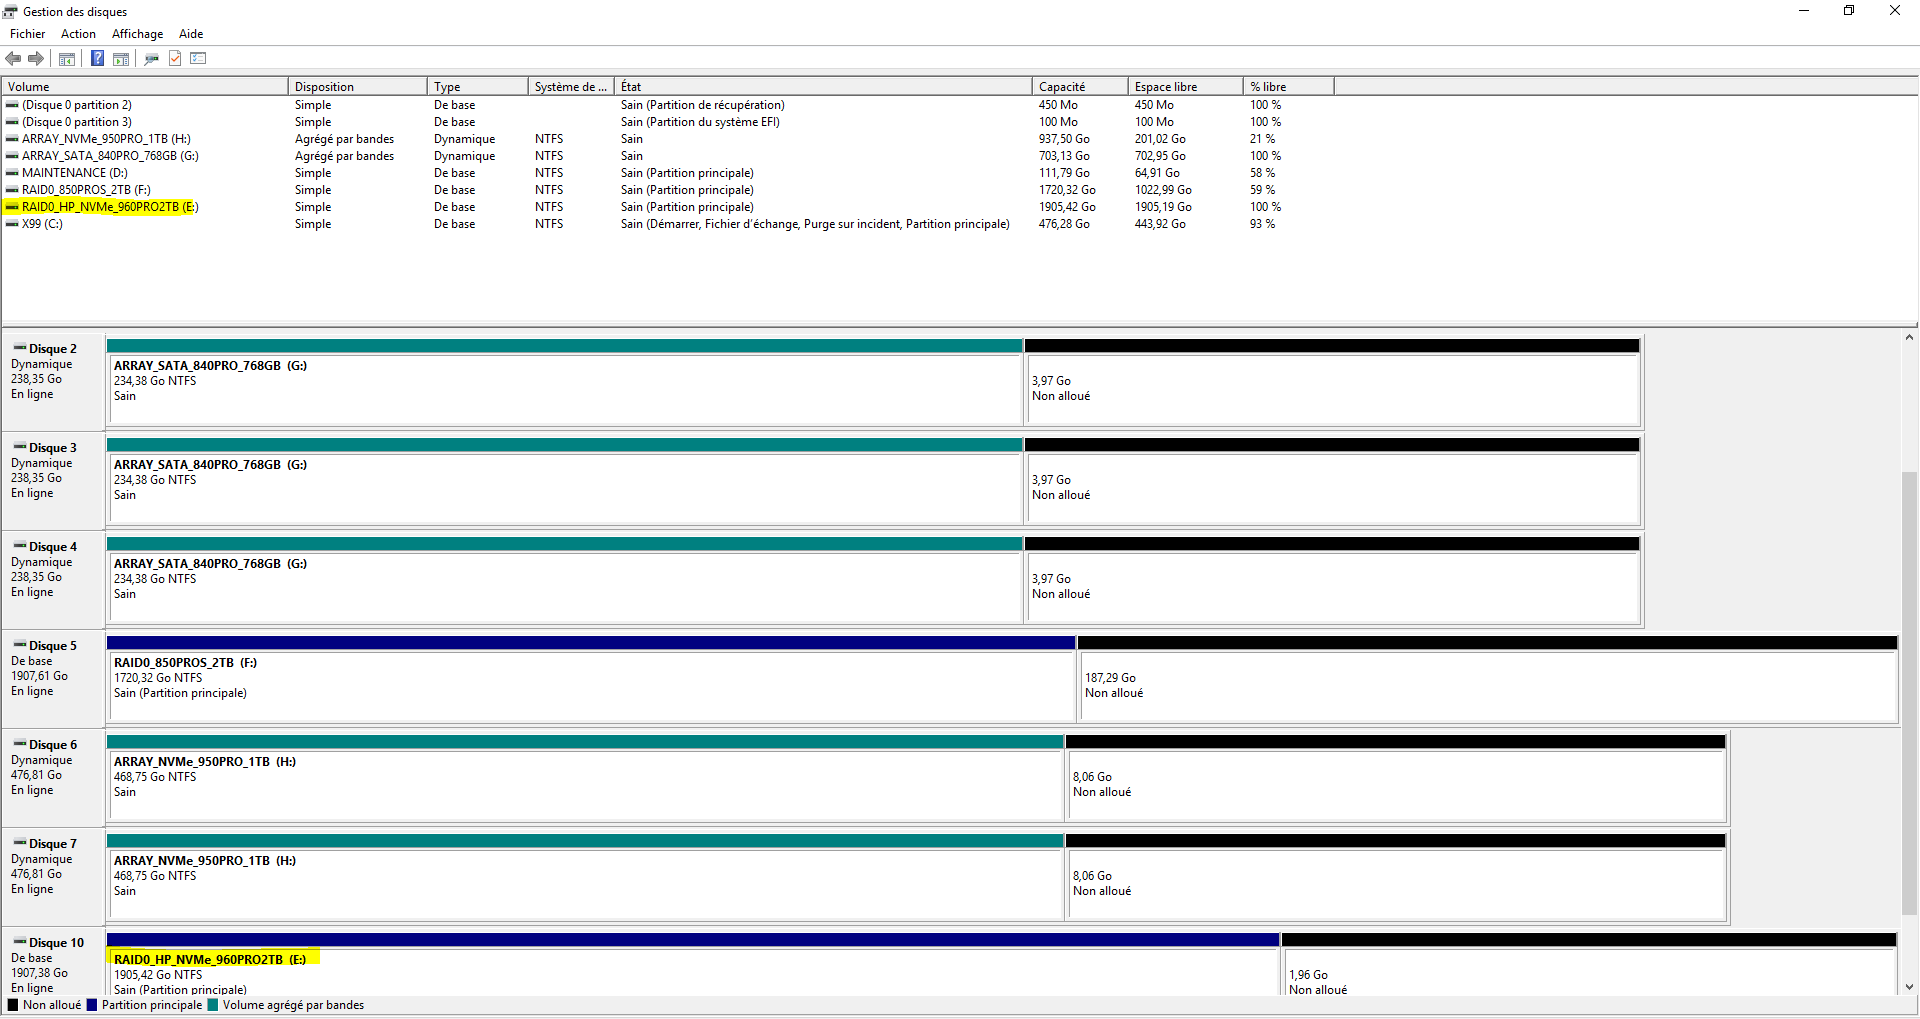Click the X99 (C:) volume icon
This screenshot has width=1920, height=1019.
[x=12, y=224]
